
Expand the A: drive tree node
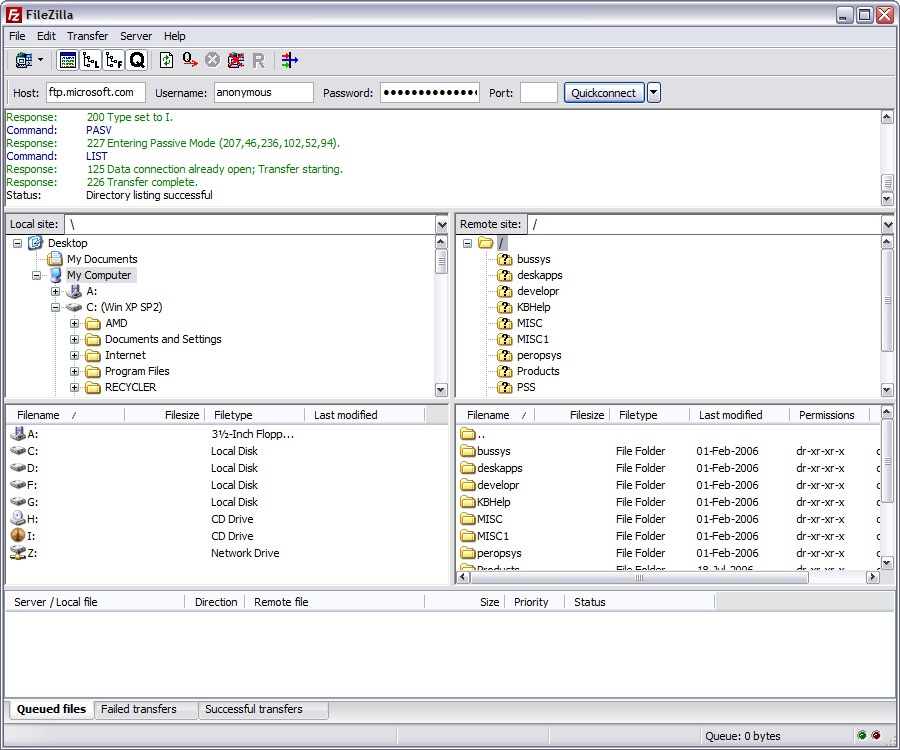point(56,292)
